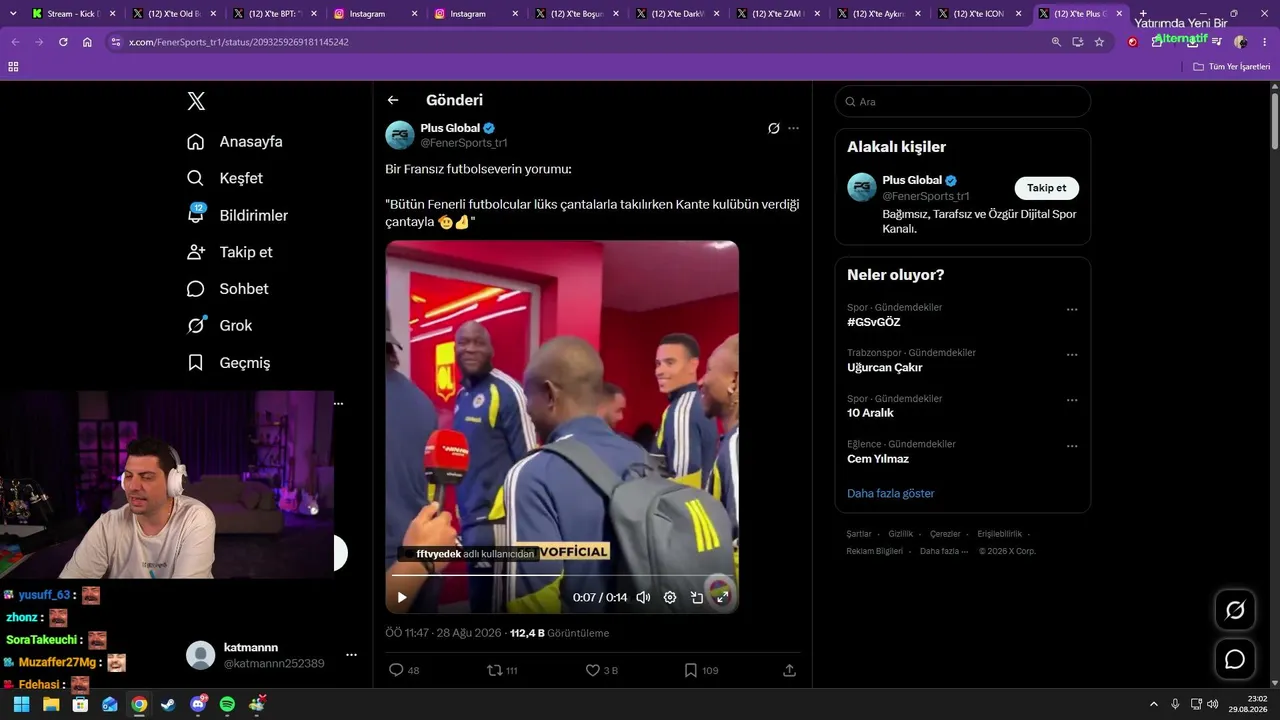Switch to the Stream - Kick tab
This screenshot has height=720, width=1280.
[x=72, y=14]
